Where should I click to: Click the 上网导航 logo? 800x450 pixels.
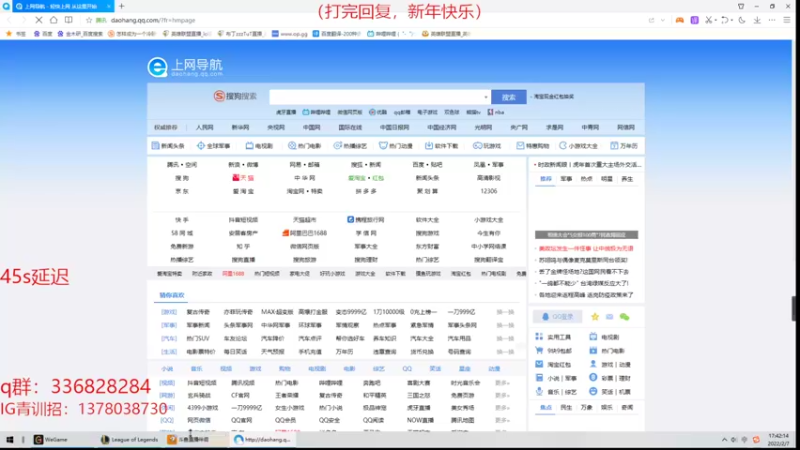coord(185,67)
